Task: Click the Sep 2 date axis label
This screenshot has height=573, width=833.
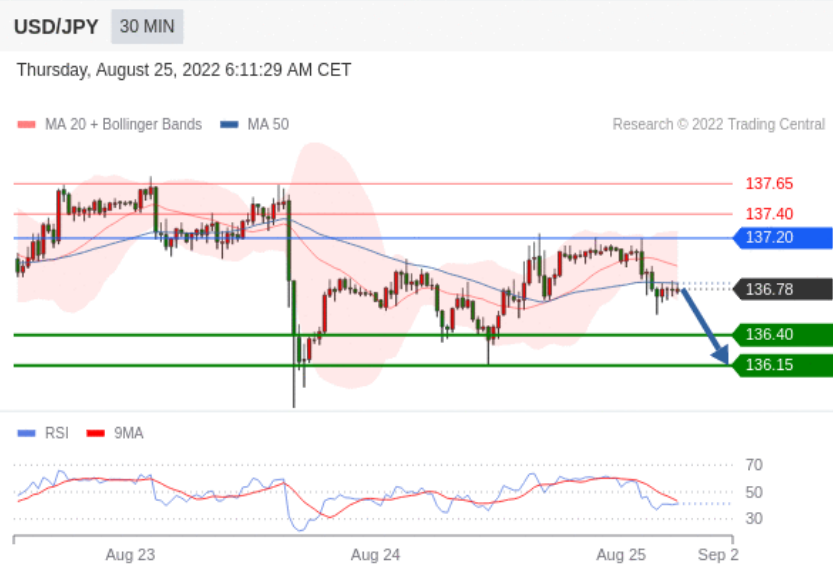Action: click(718, 555)
